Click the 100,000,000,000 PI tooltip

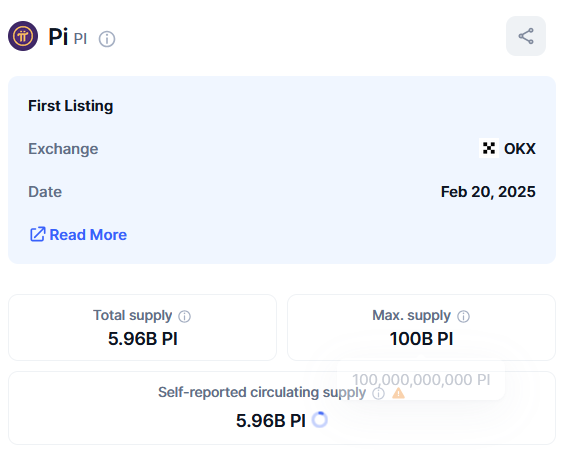pos(421,380)
